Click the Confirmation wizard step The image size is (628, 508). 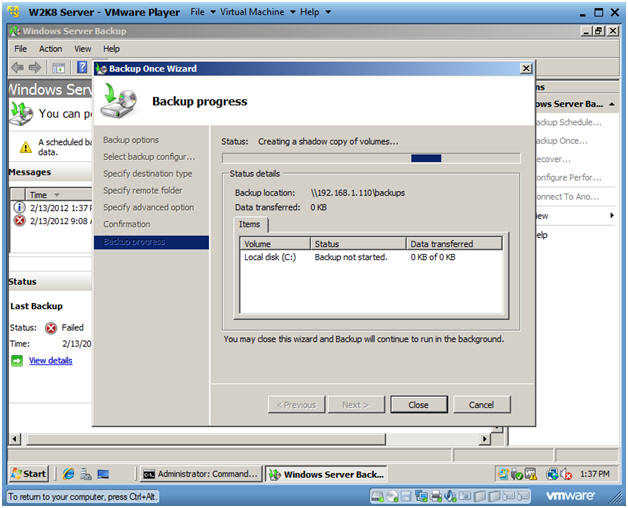pyautogui.click(x=127, y=224)
